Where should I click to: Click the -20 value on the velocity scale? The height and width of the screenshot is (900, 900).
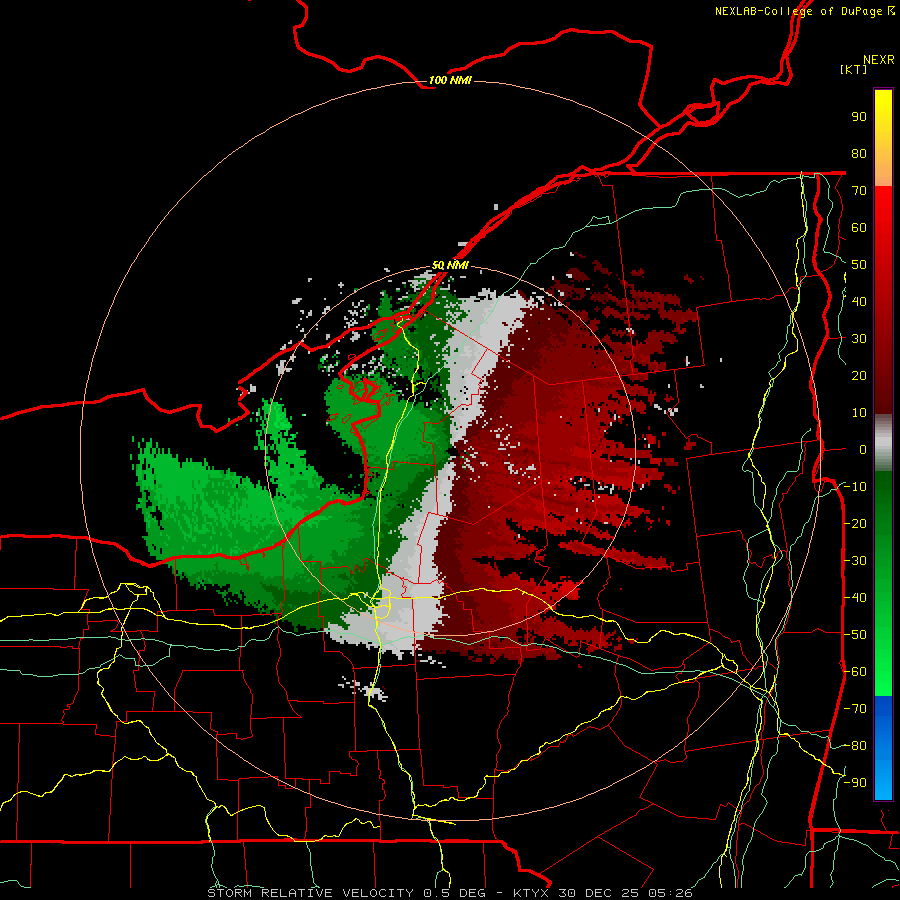855,523
